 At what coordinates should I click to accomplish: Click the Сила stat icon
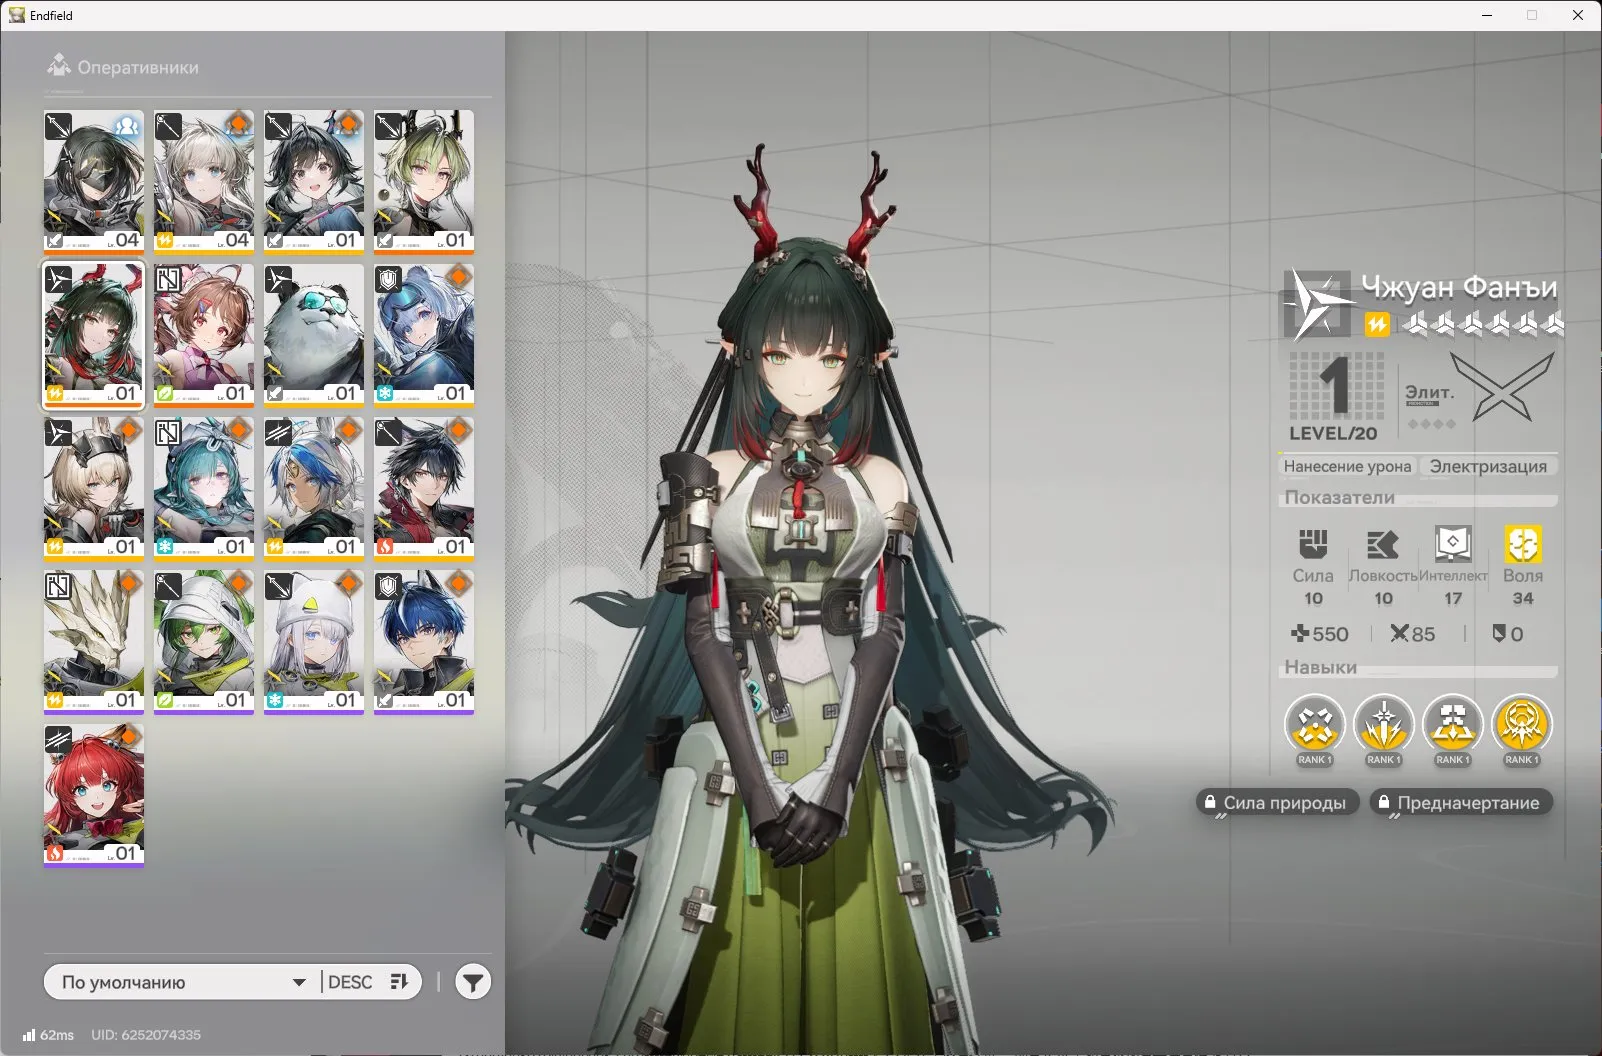[x=1313, y=545]
